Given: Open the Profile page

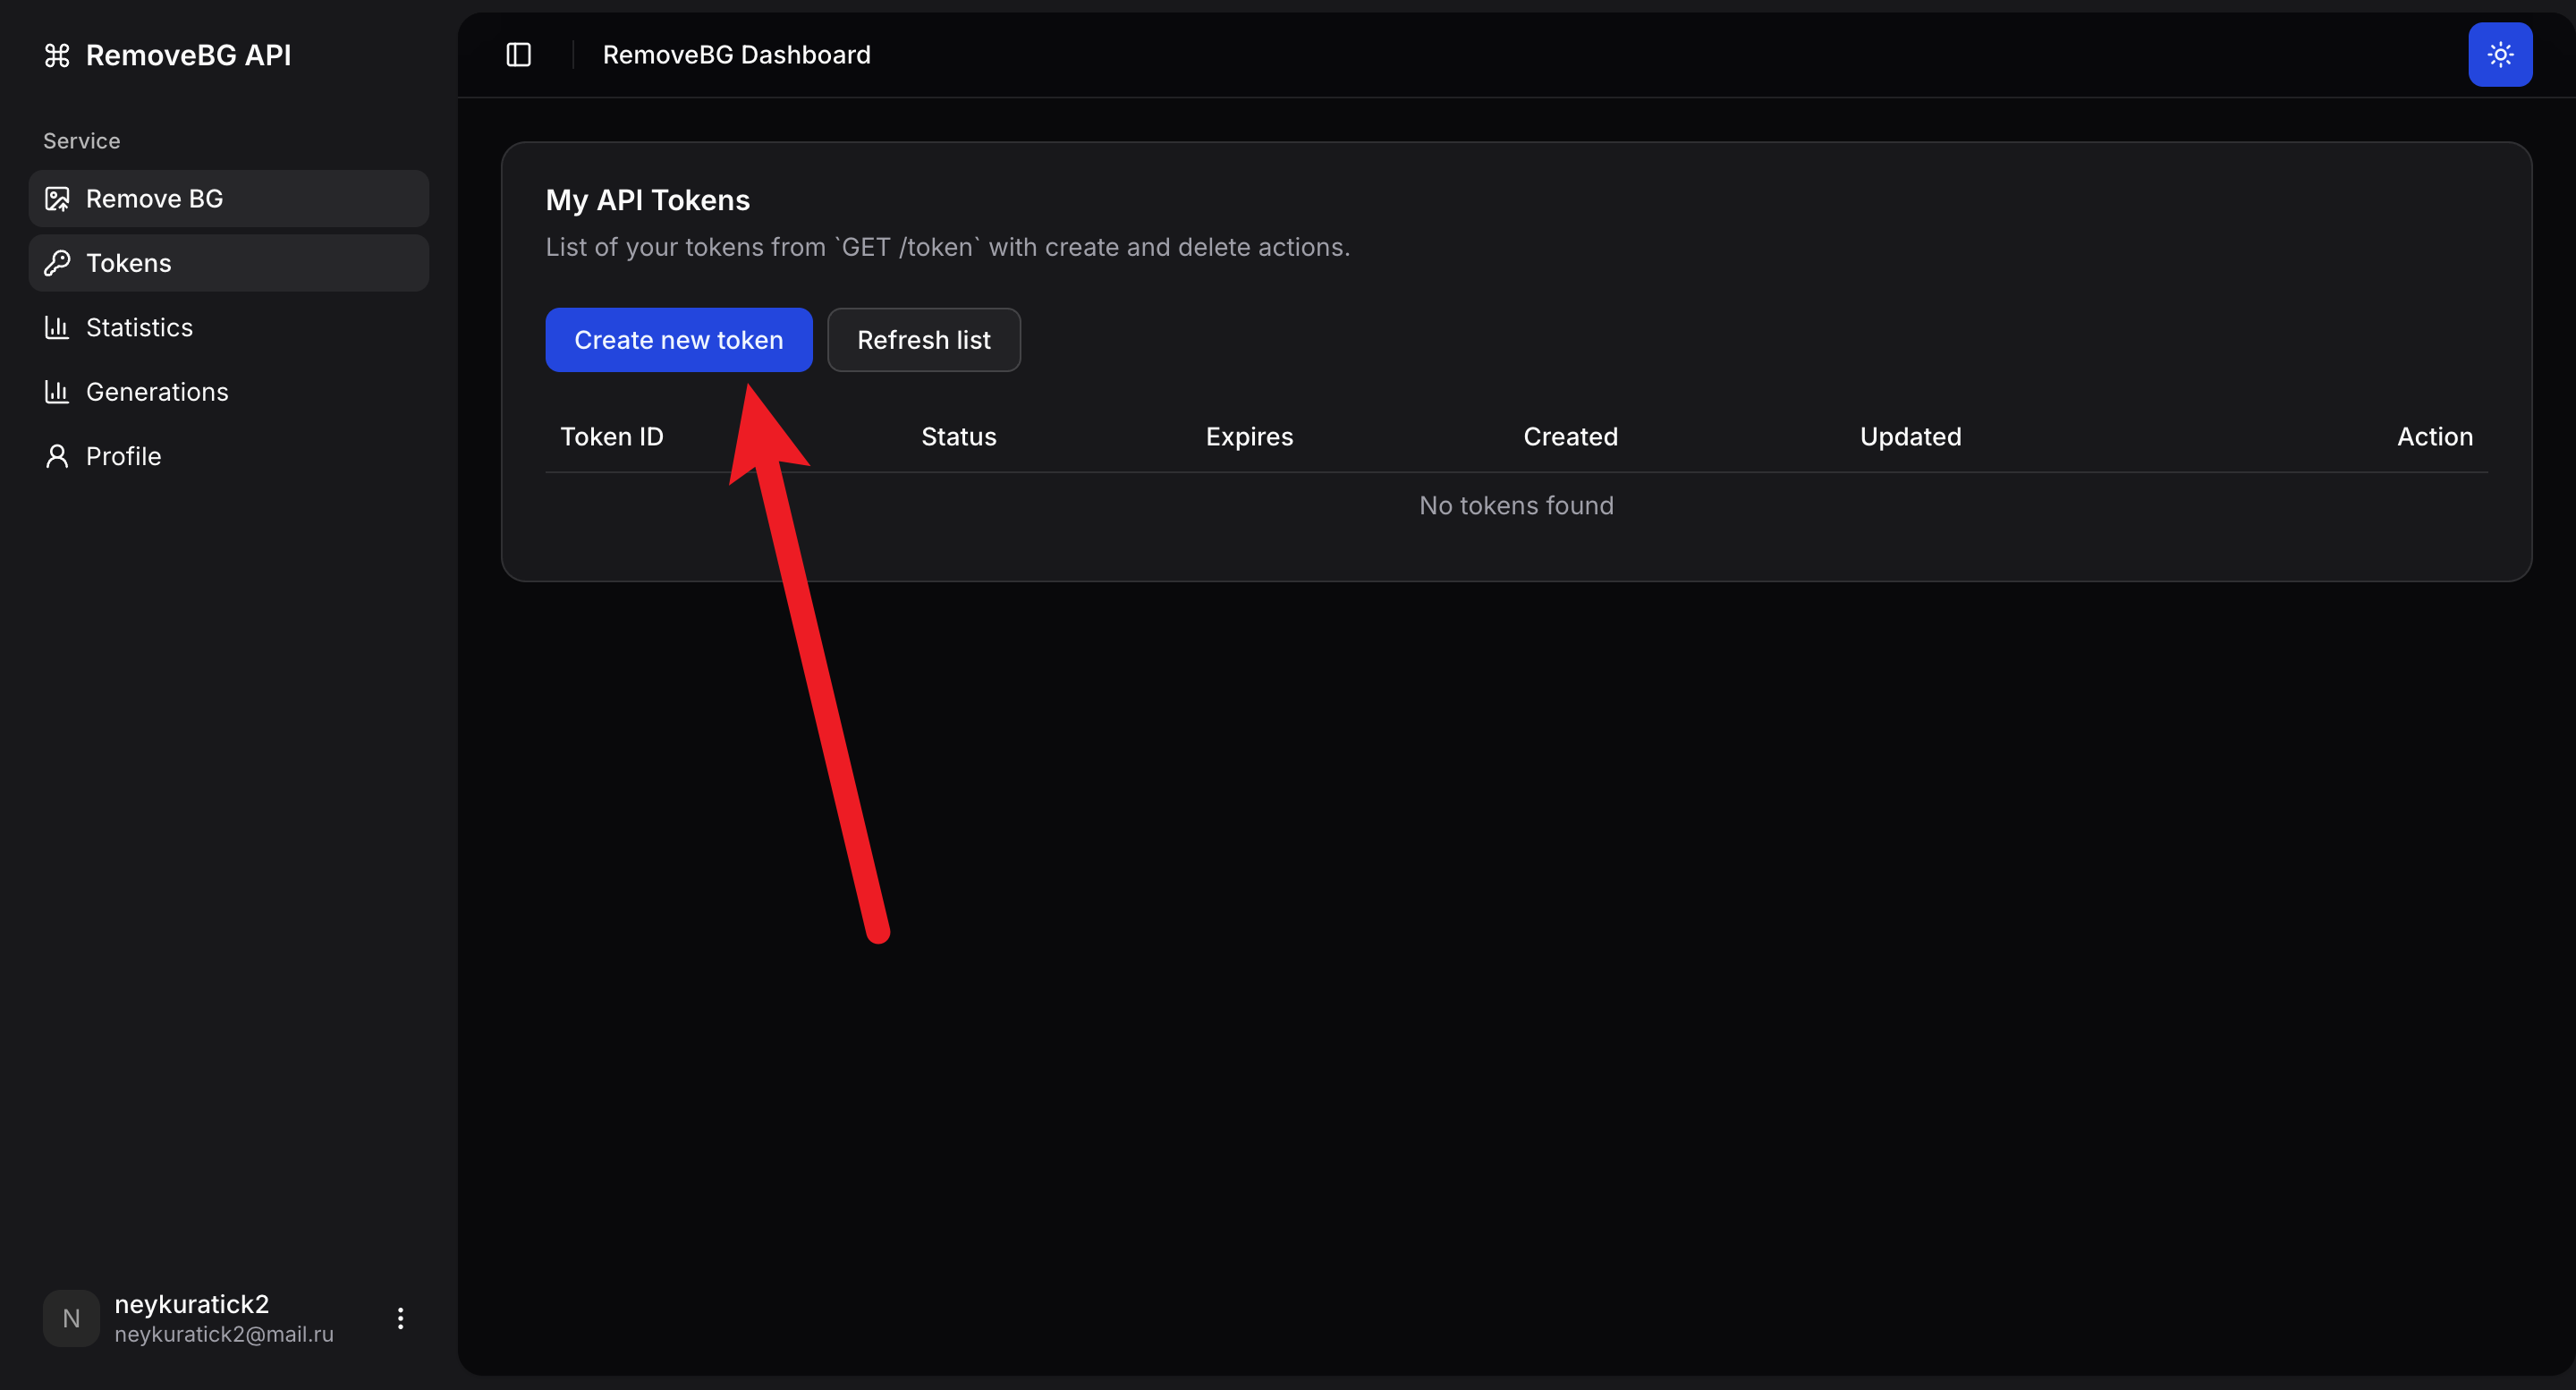Looking at the screenshot, I should click(x=123, y=456).
